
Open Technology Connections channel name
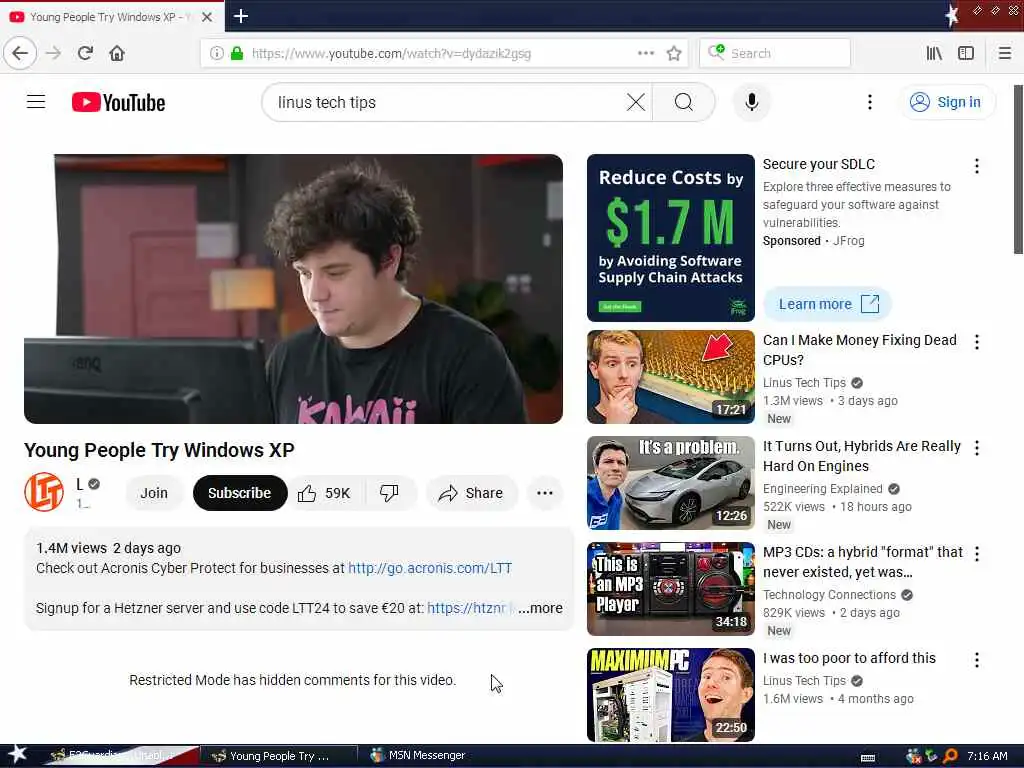pyautogui.click(x=829, y=594)
